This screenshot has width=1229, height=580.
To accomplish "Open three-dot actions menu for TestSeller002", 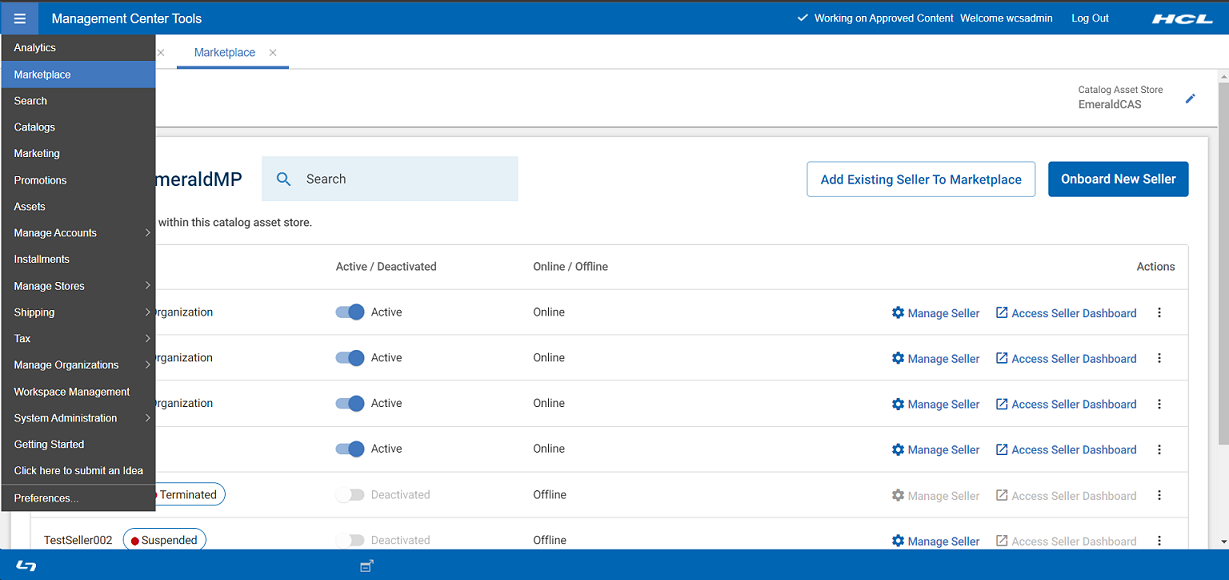I will tap(1159, 541).
